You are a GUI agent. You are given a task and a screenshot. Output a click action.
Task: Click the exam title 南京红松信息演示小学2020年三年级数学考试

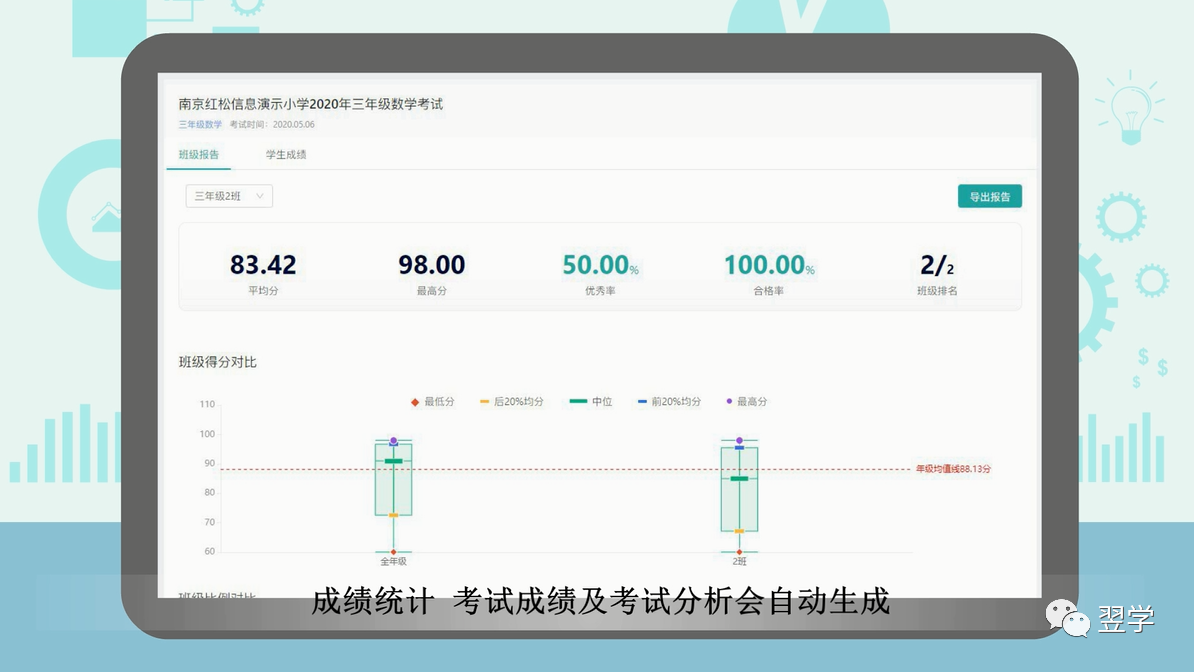pos(311,104)
